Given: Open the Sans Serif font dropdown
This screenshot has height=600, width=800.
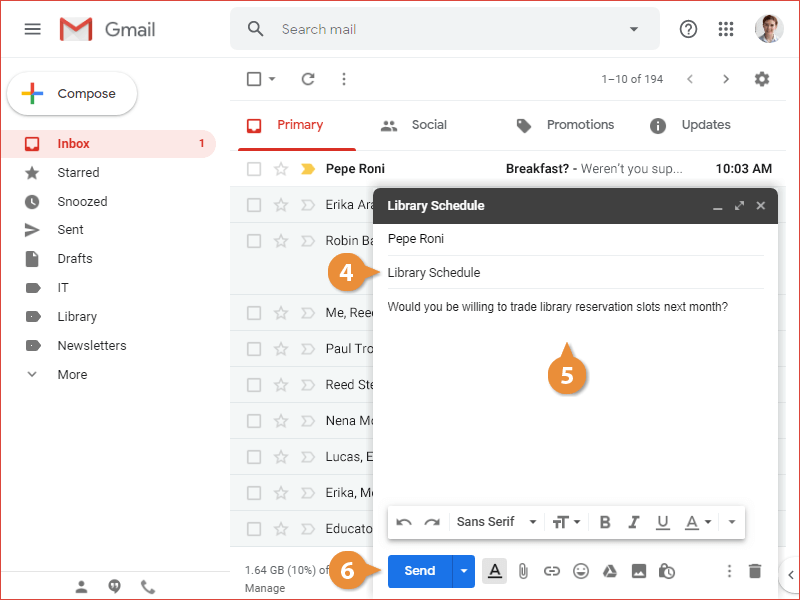Looking at the screenshot, I should pos(496,522).
